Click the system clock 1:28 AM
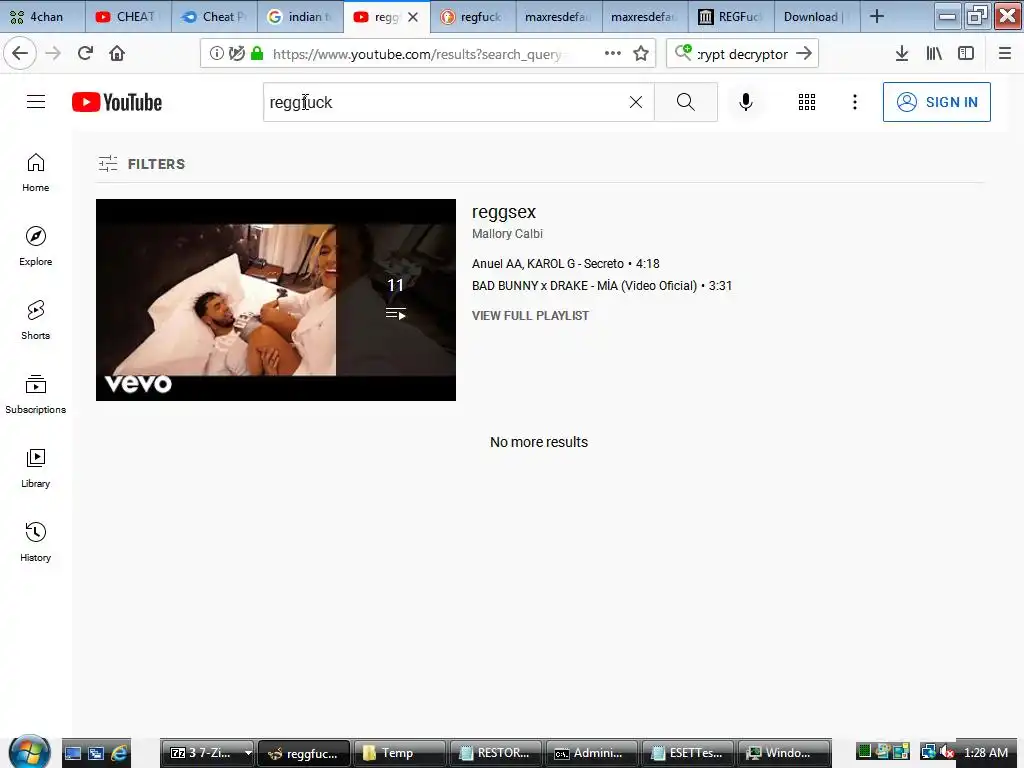This screenshot has width=1024, height=768. coord(985,752)
